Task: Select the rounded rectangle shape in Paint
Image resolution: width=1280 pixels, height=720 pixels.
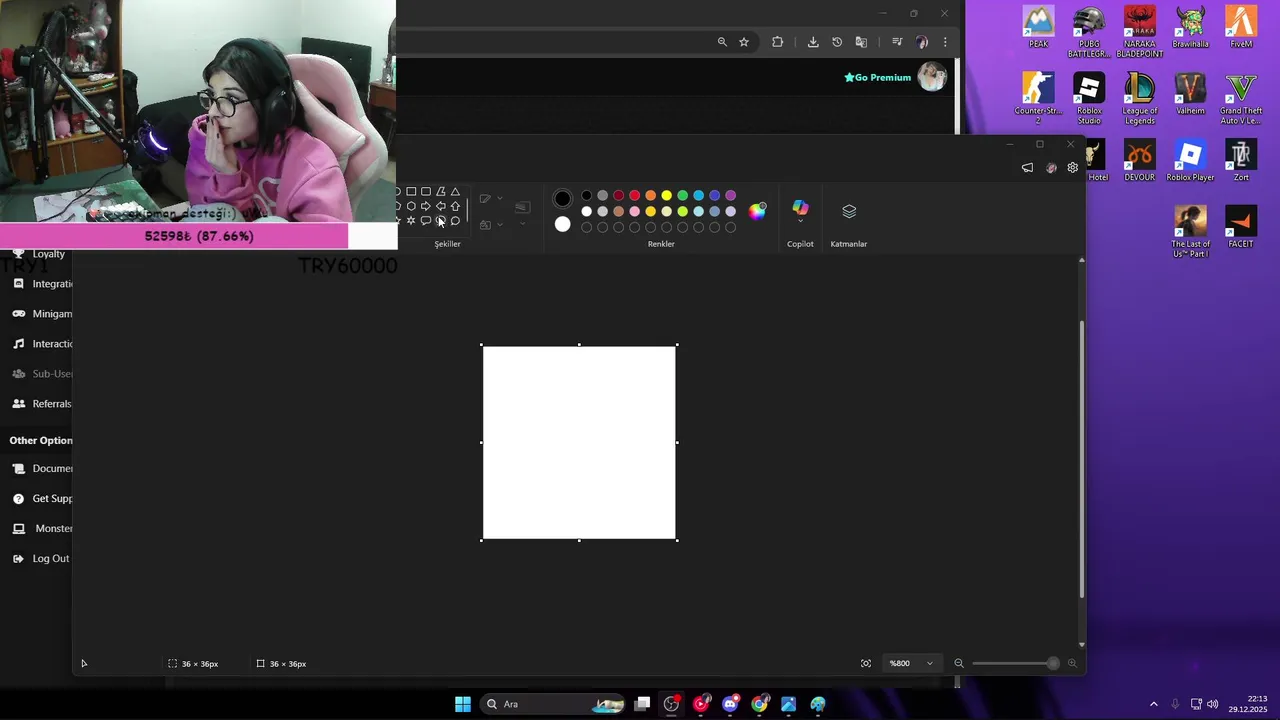Action: pos(426,192)
